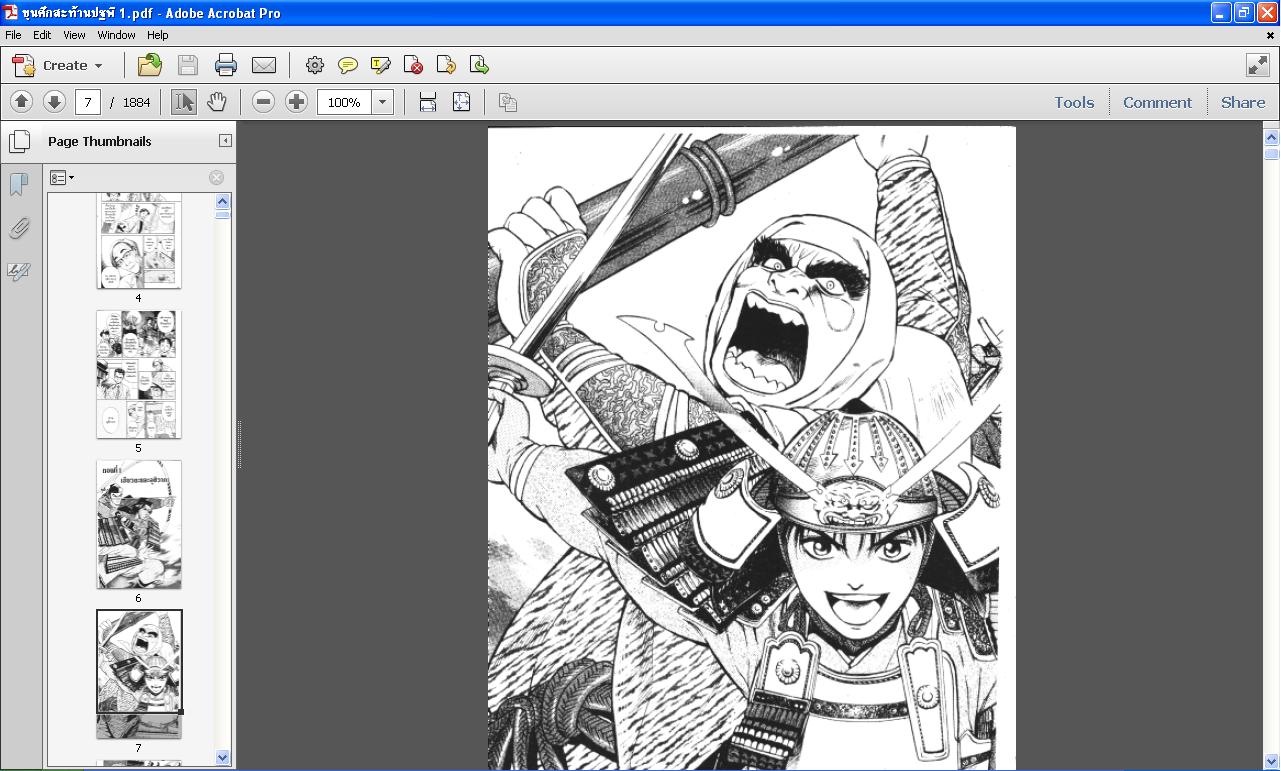The width and height of the screenshot is (1281, 771).
Task: Open the gear customize quick tools icon
Action: click(x=315, y=65)
